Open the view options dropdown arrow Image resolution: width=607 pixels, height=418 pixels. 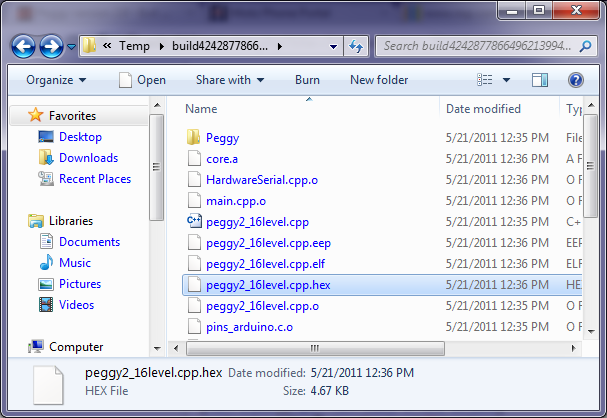(507, 80)
